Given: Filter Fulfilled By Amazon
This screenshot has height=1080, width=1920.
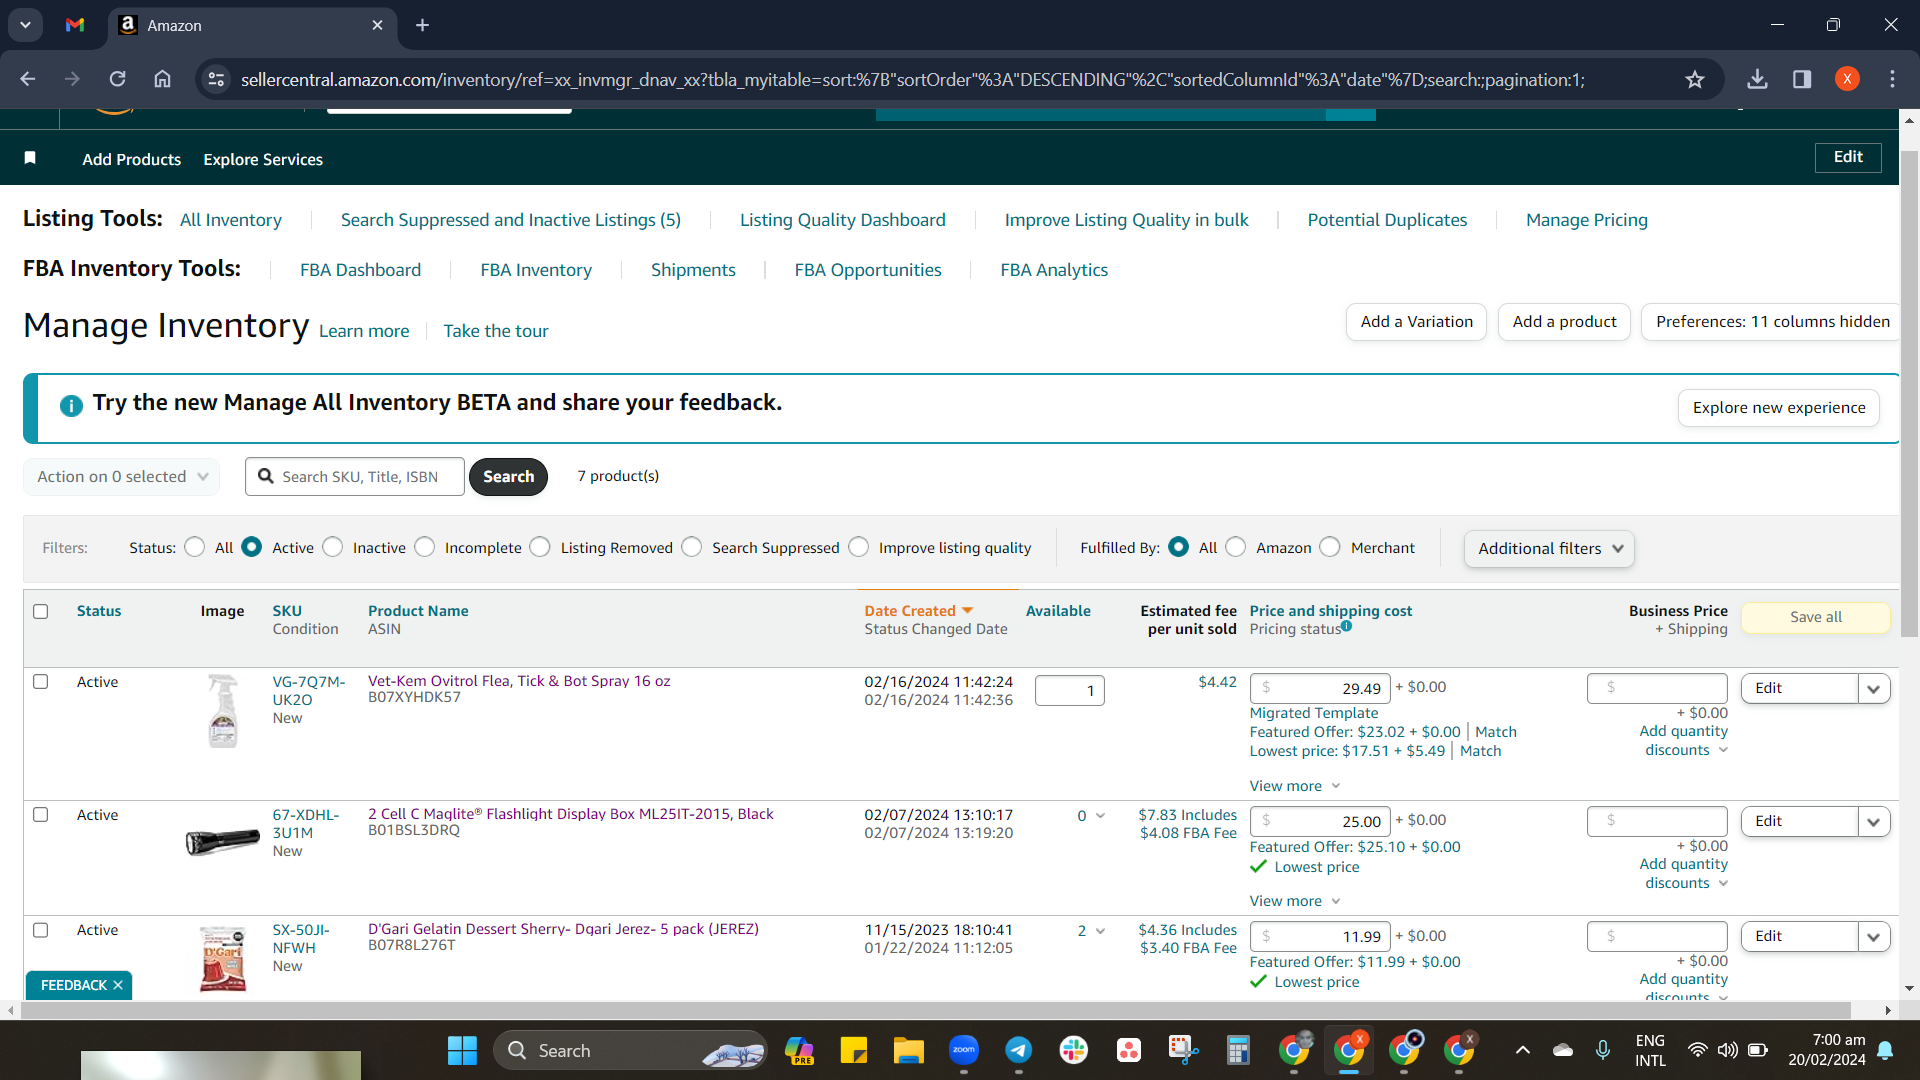Looking at the screenshot, I should [x=1236, y=547].
